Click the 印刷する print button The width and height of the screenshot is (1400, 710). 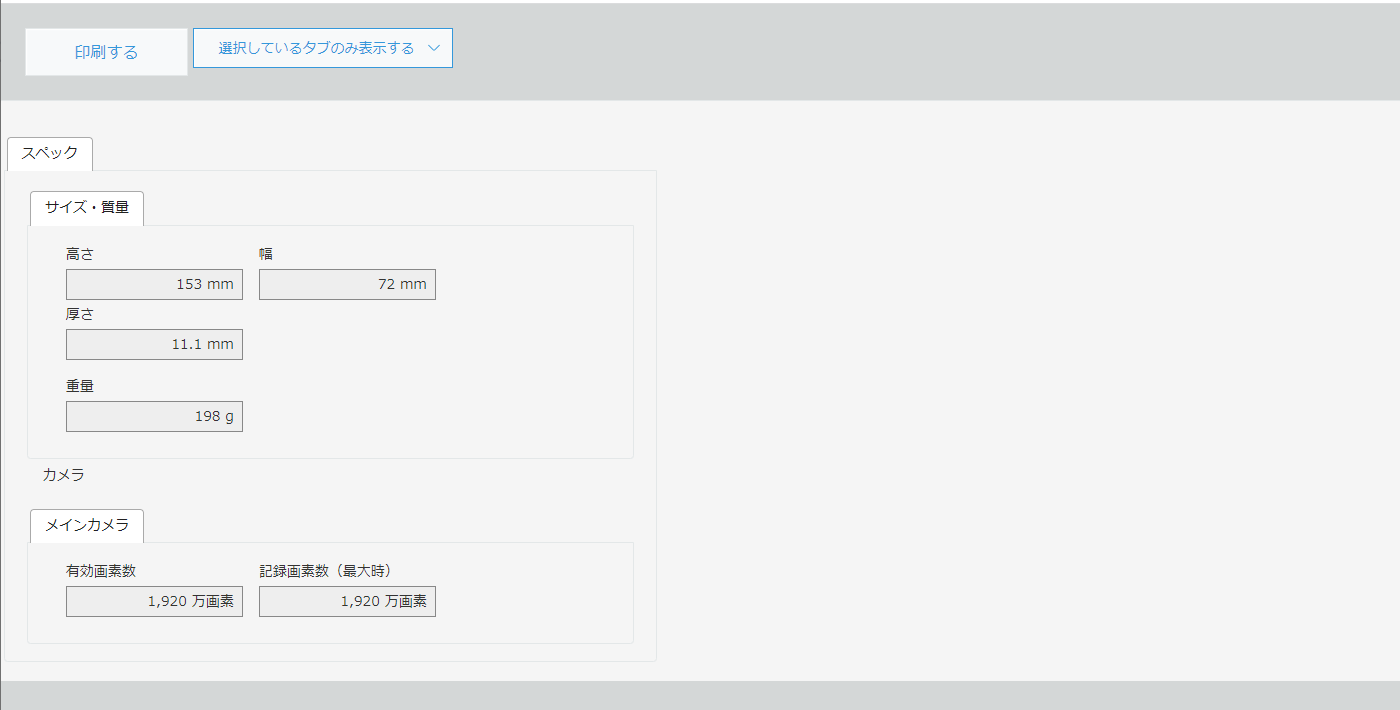106,52
